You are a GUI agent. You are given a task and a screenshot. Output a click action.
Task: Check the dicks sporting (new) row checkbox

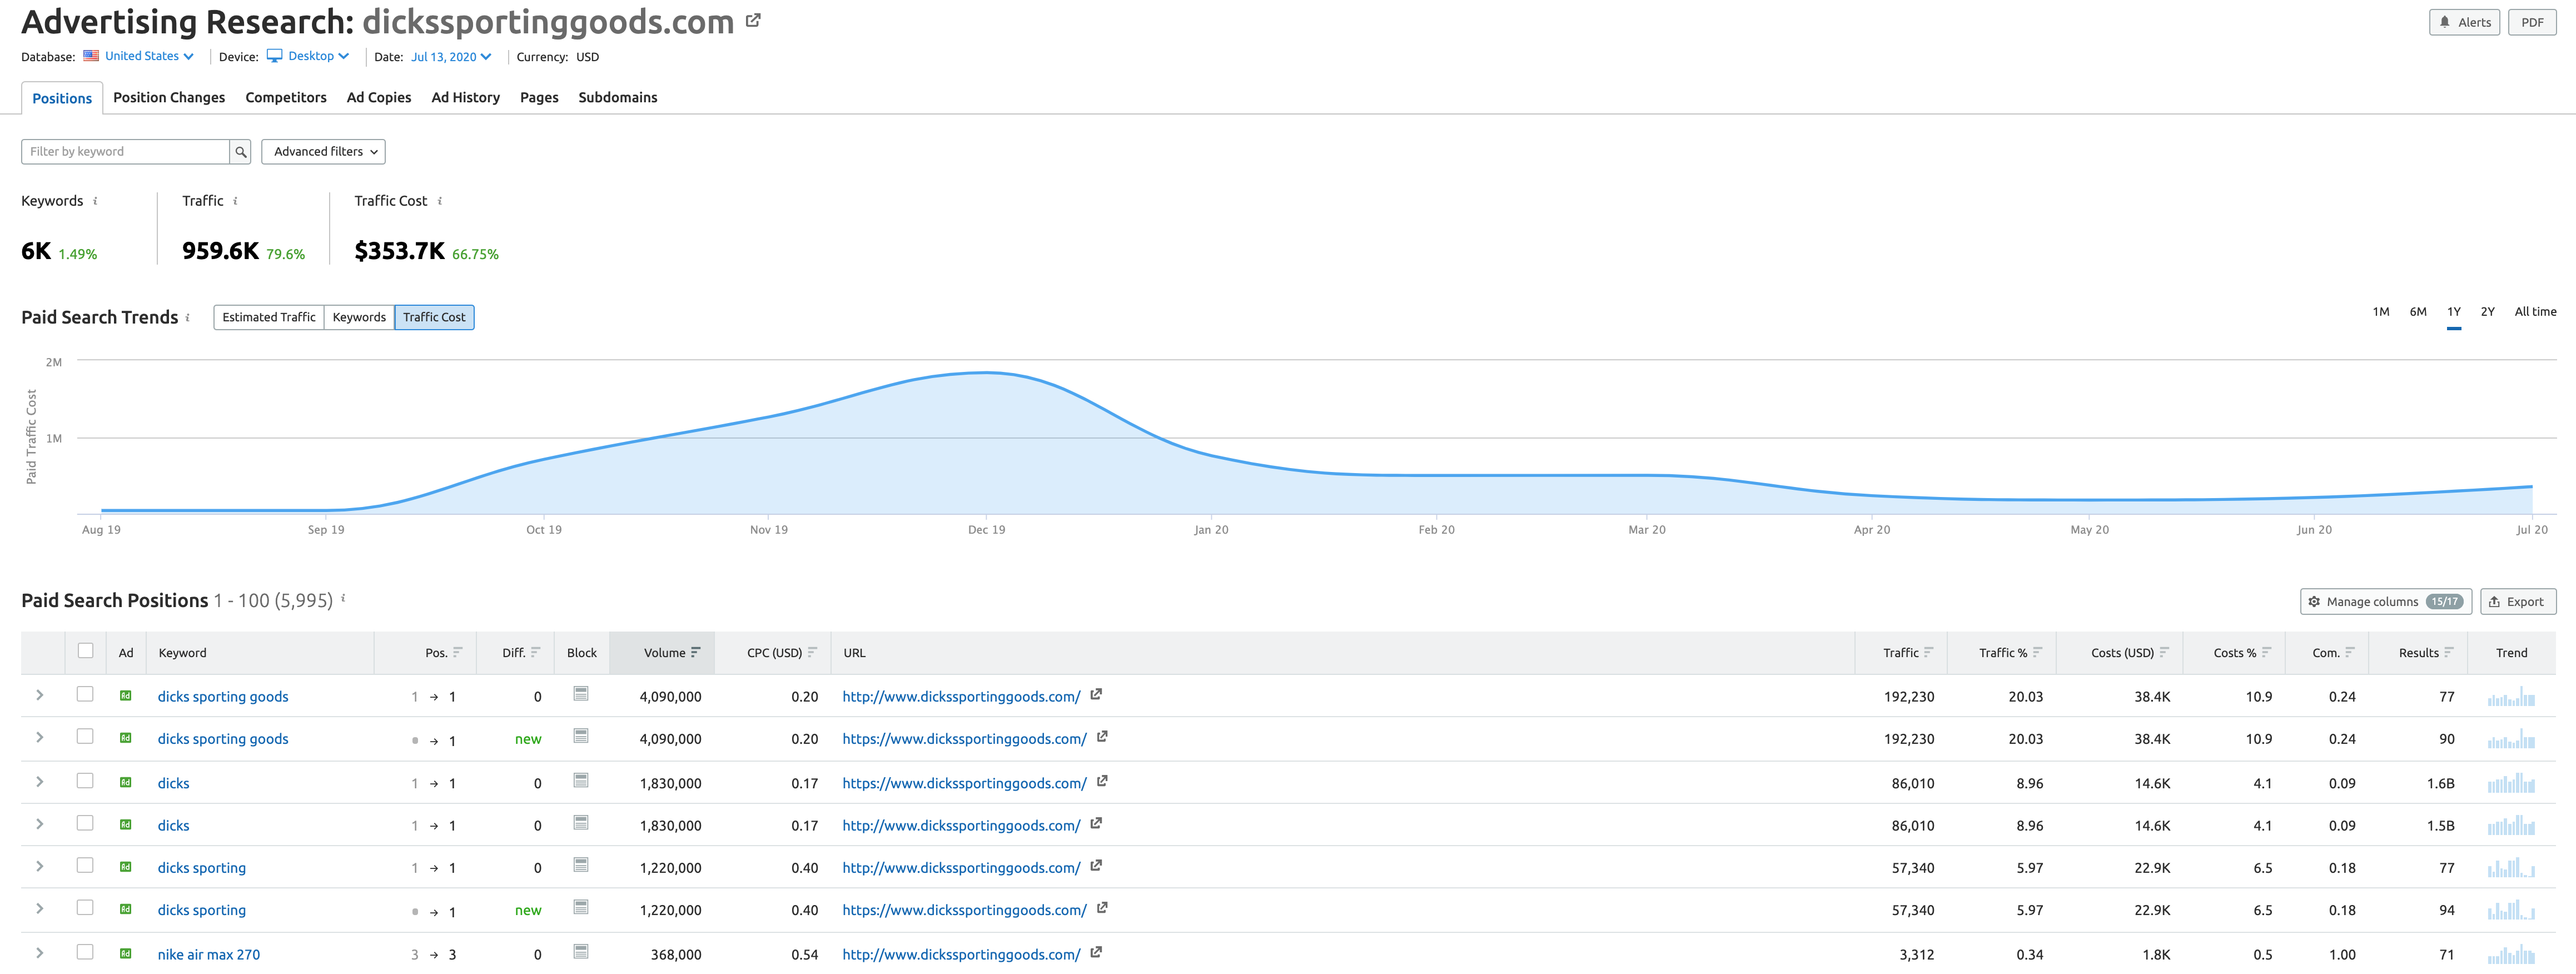point(85,908)
